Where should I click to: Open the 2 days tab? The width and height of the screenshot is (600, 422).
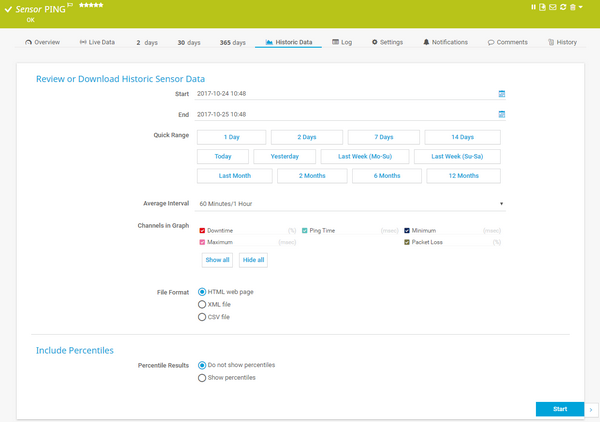point(147,42)
